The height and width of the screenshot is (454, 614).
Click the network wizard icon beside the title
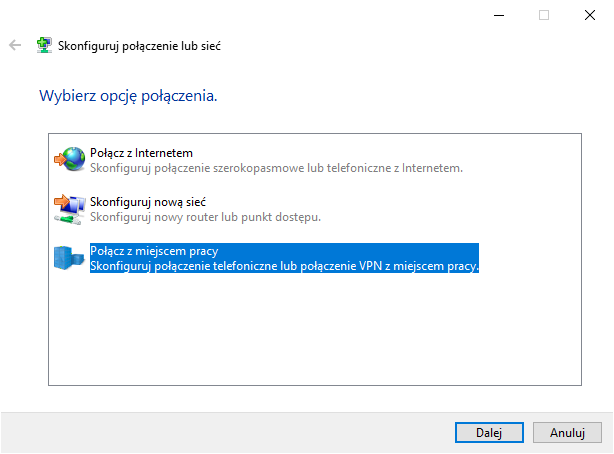(x=44, y=45)
